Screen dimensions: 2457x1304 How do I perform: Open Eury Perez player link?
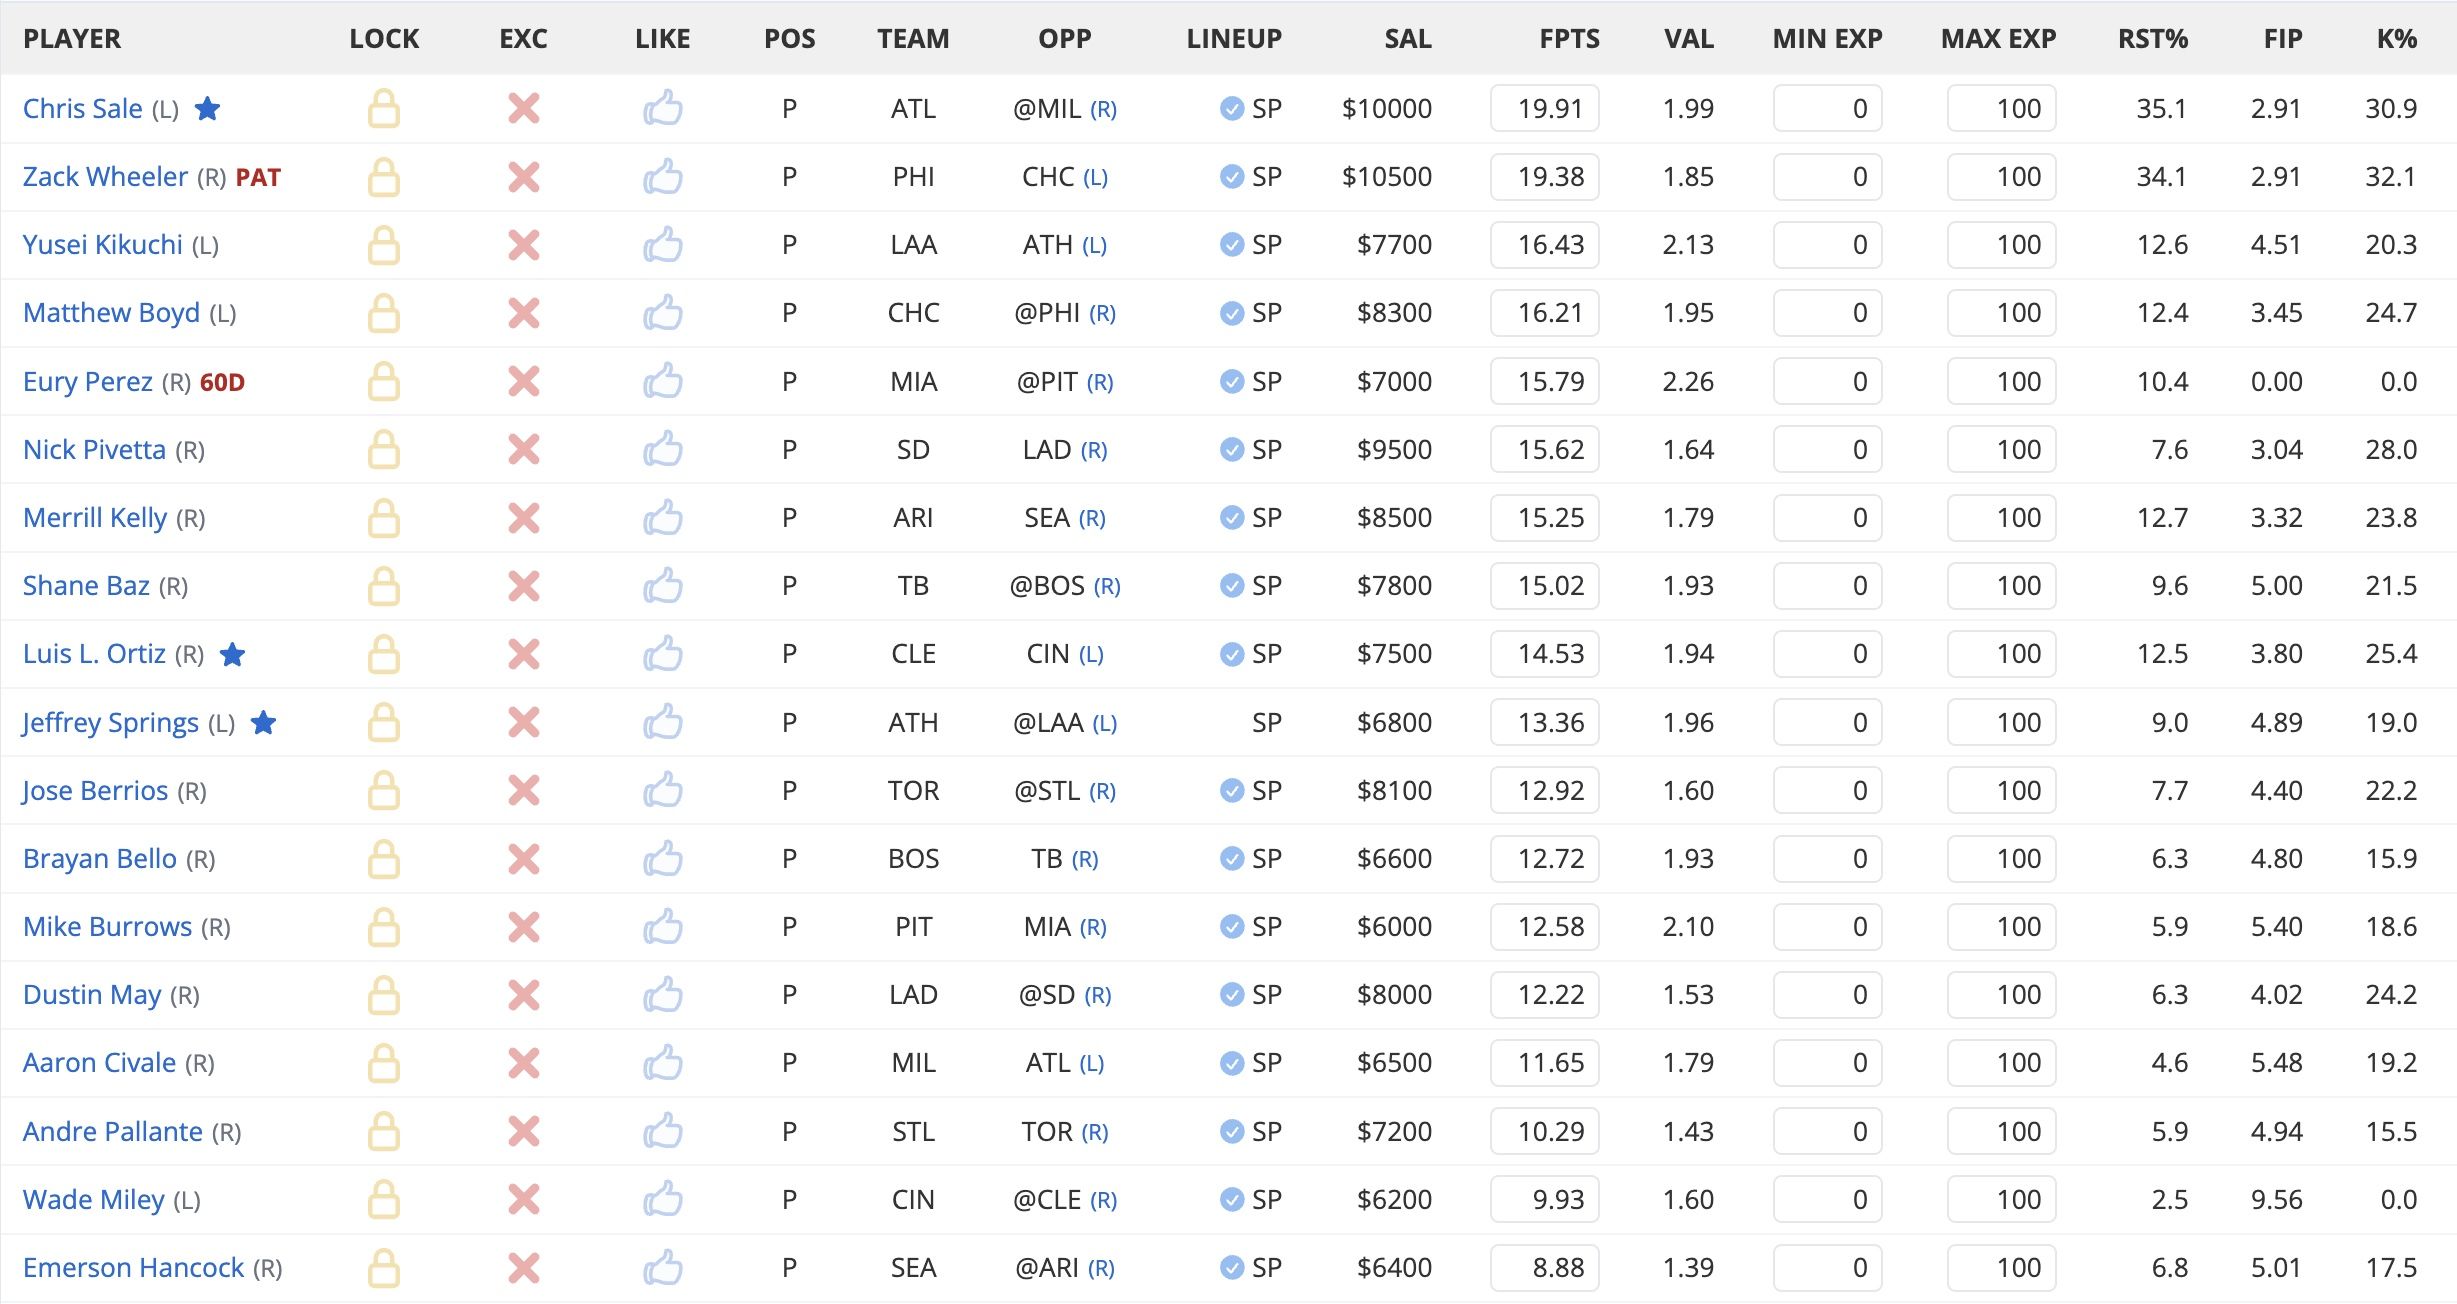(88, 381)
